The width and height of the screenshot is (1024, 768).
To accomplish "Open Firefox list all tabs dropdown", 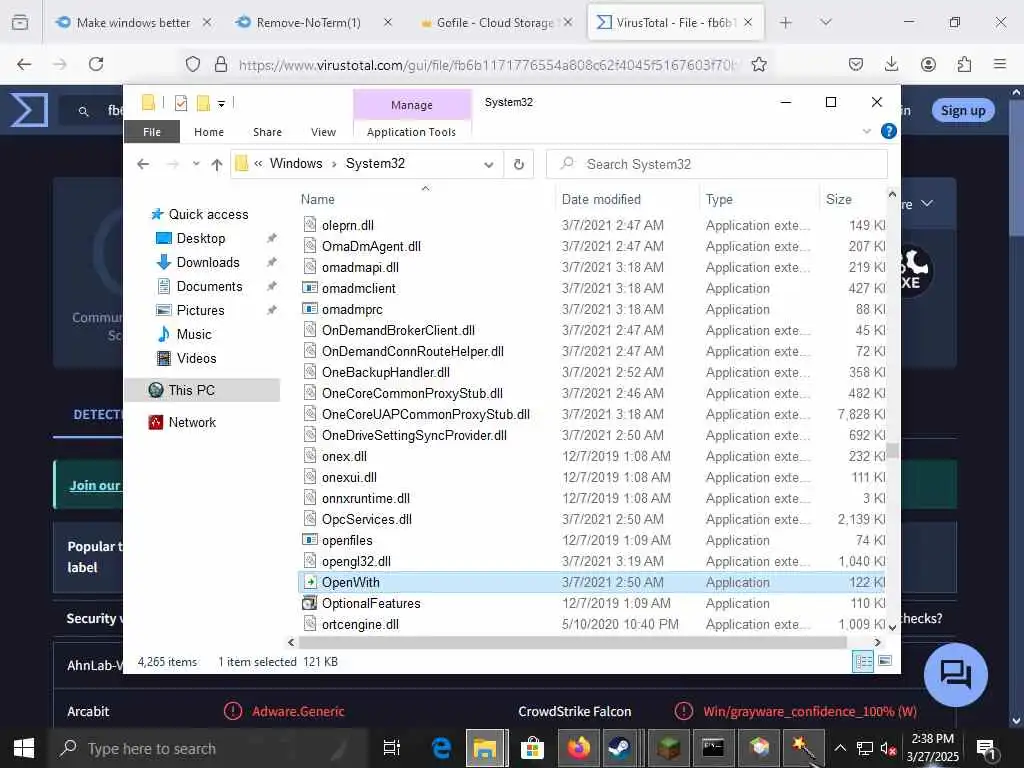I will [x=825, y=22].
